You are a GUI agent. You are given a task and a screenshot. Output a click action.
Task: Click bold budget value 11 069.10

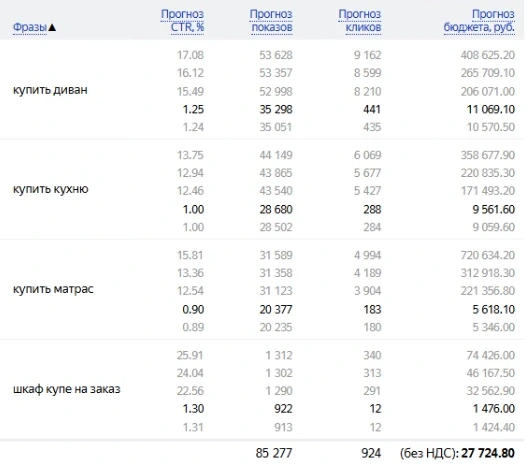(491, 109)
